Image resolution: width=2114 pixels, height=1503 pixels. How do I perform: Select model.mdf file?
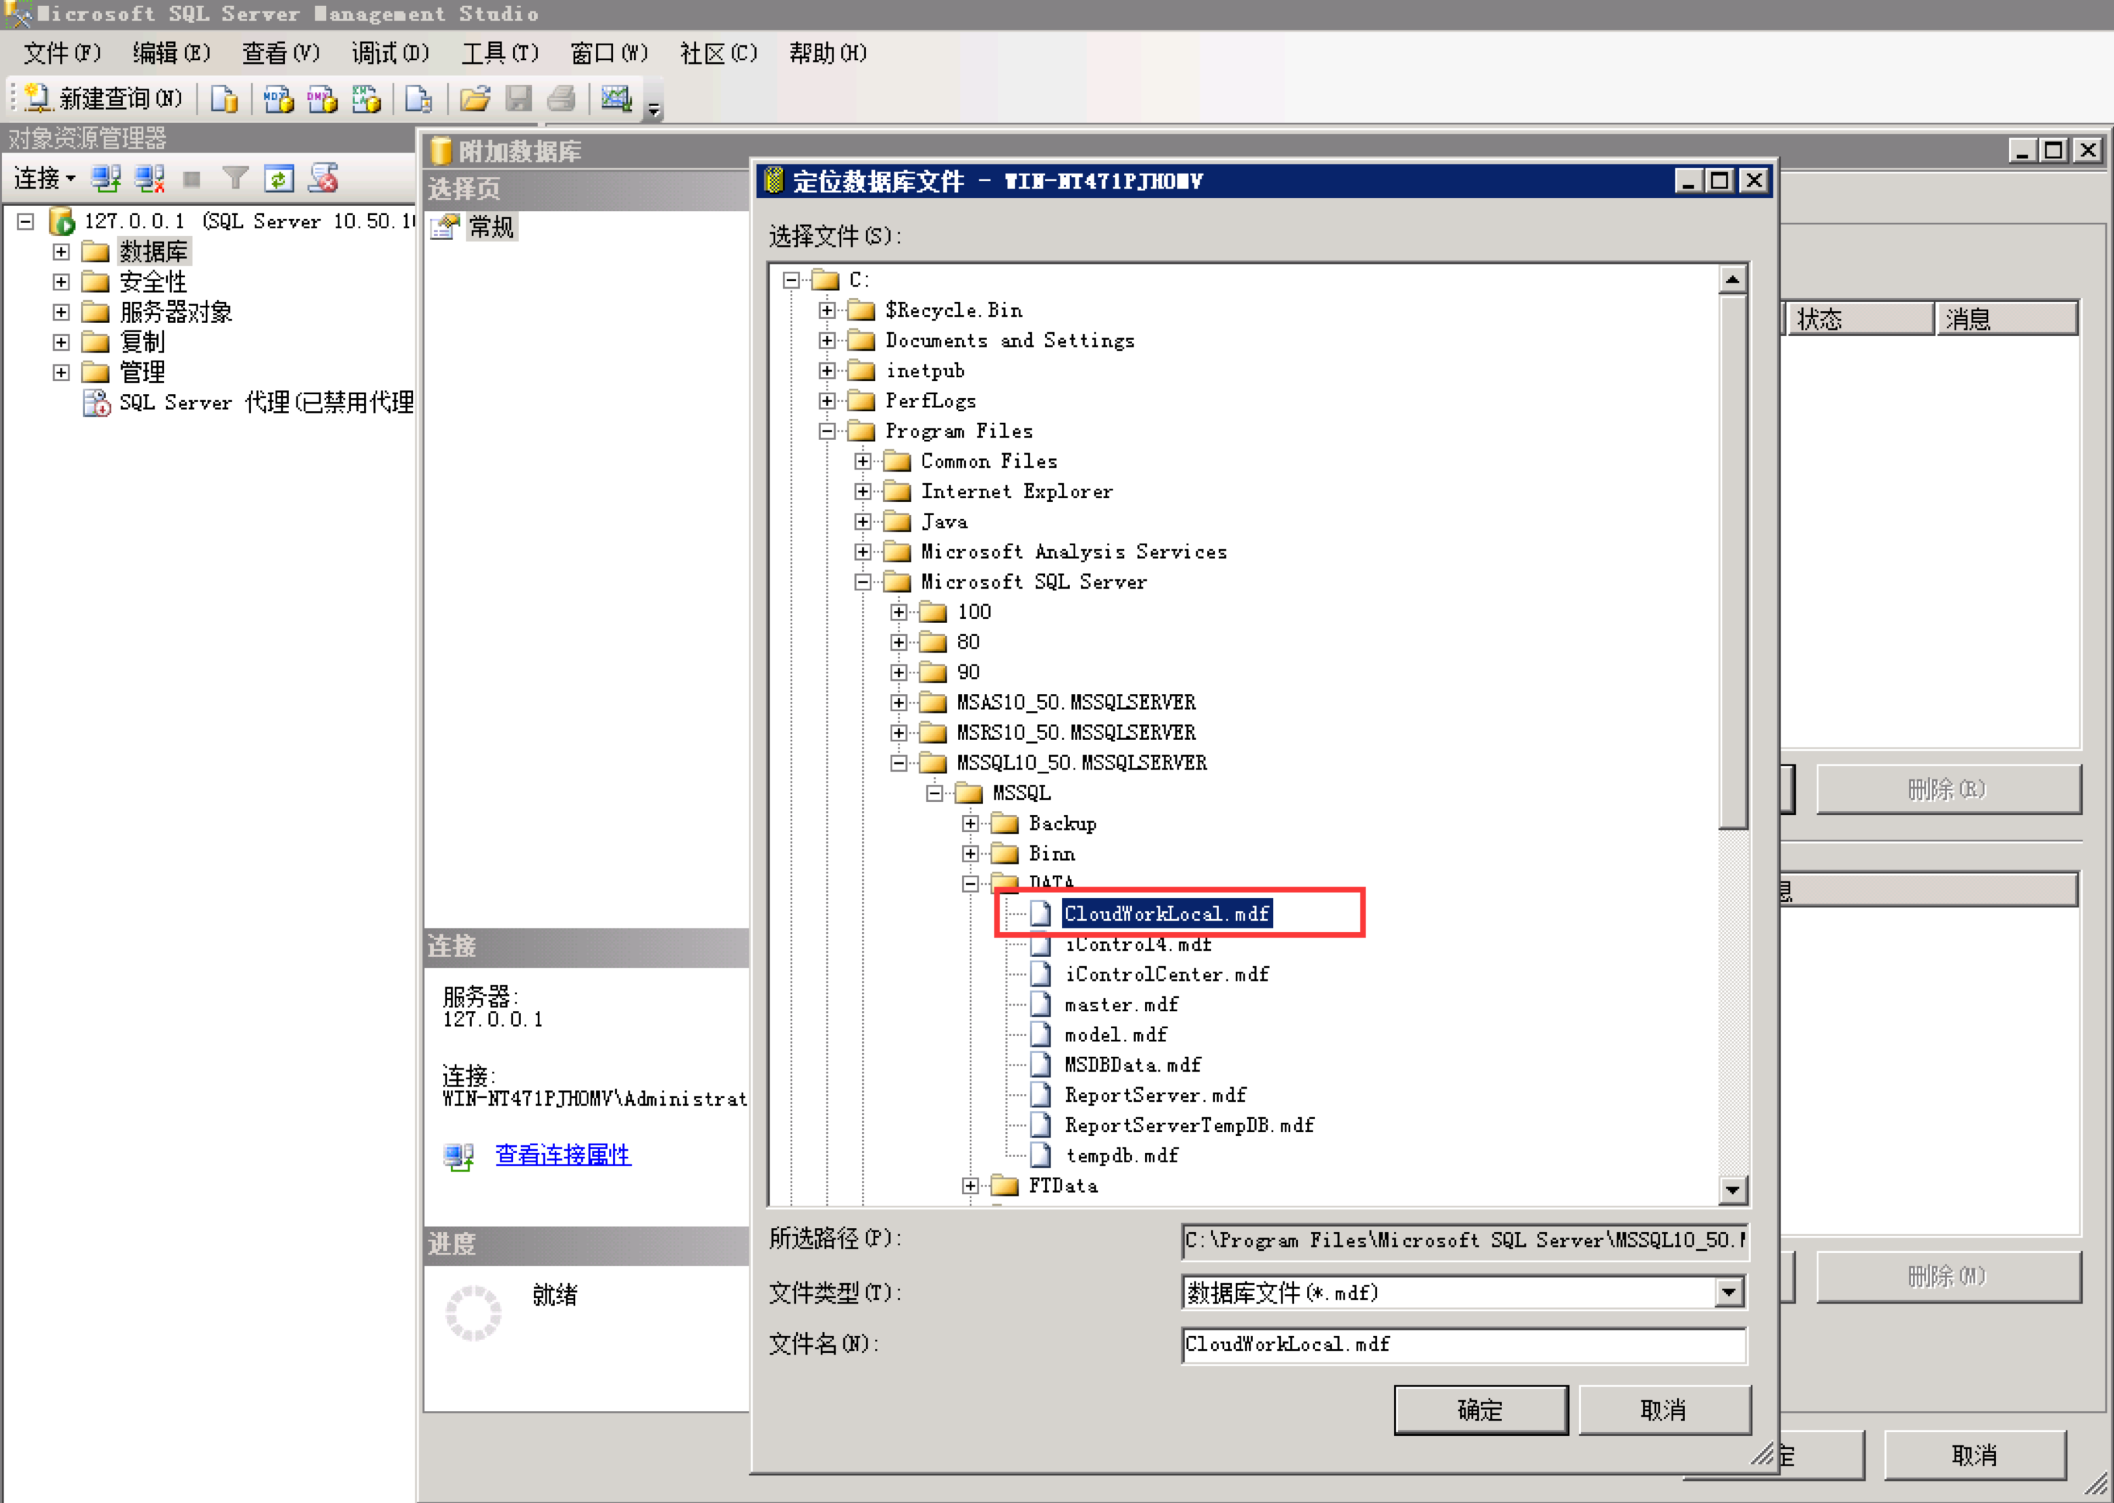1115,1034
